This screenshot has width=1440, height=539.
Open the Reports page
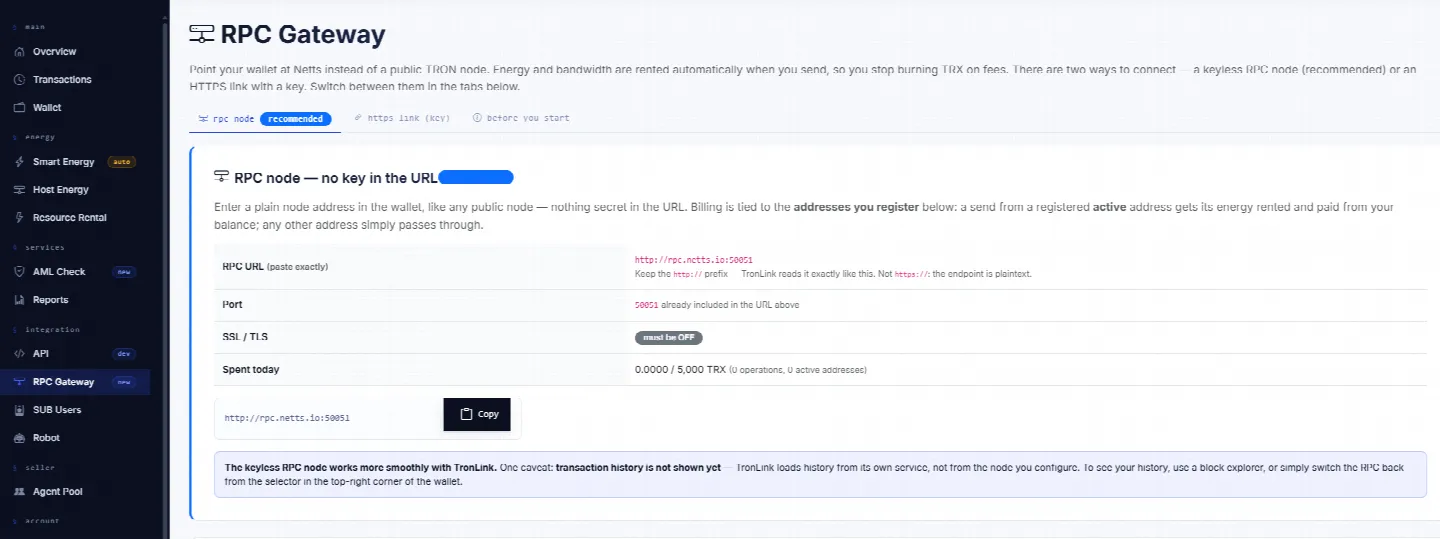coord(75,300)
